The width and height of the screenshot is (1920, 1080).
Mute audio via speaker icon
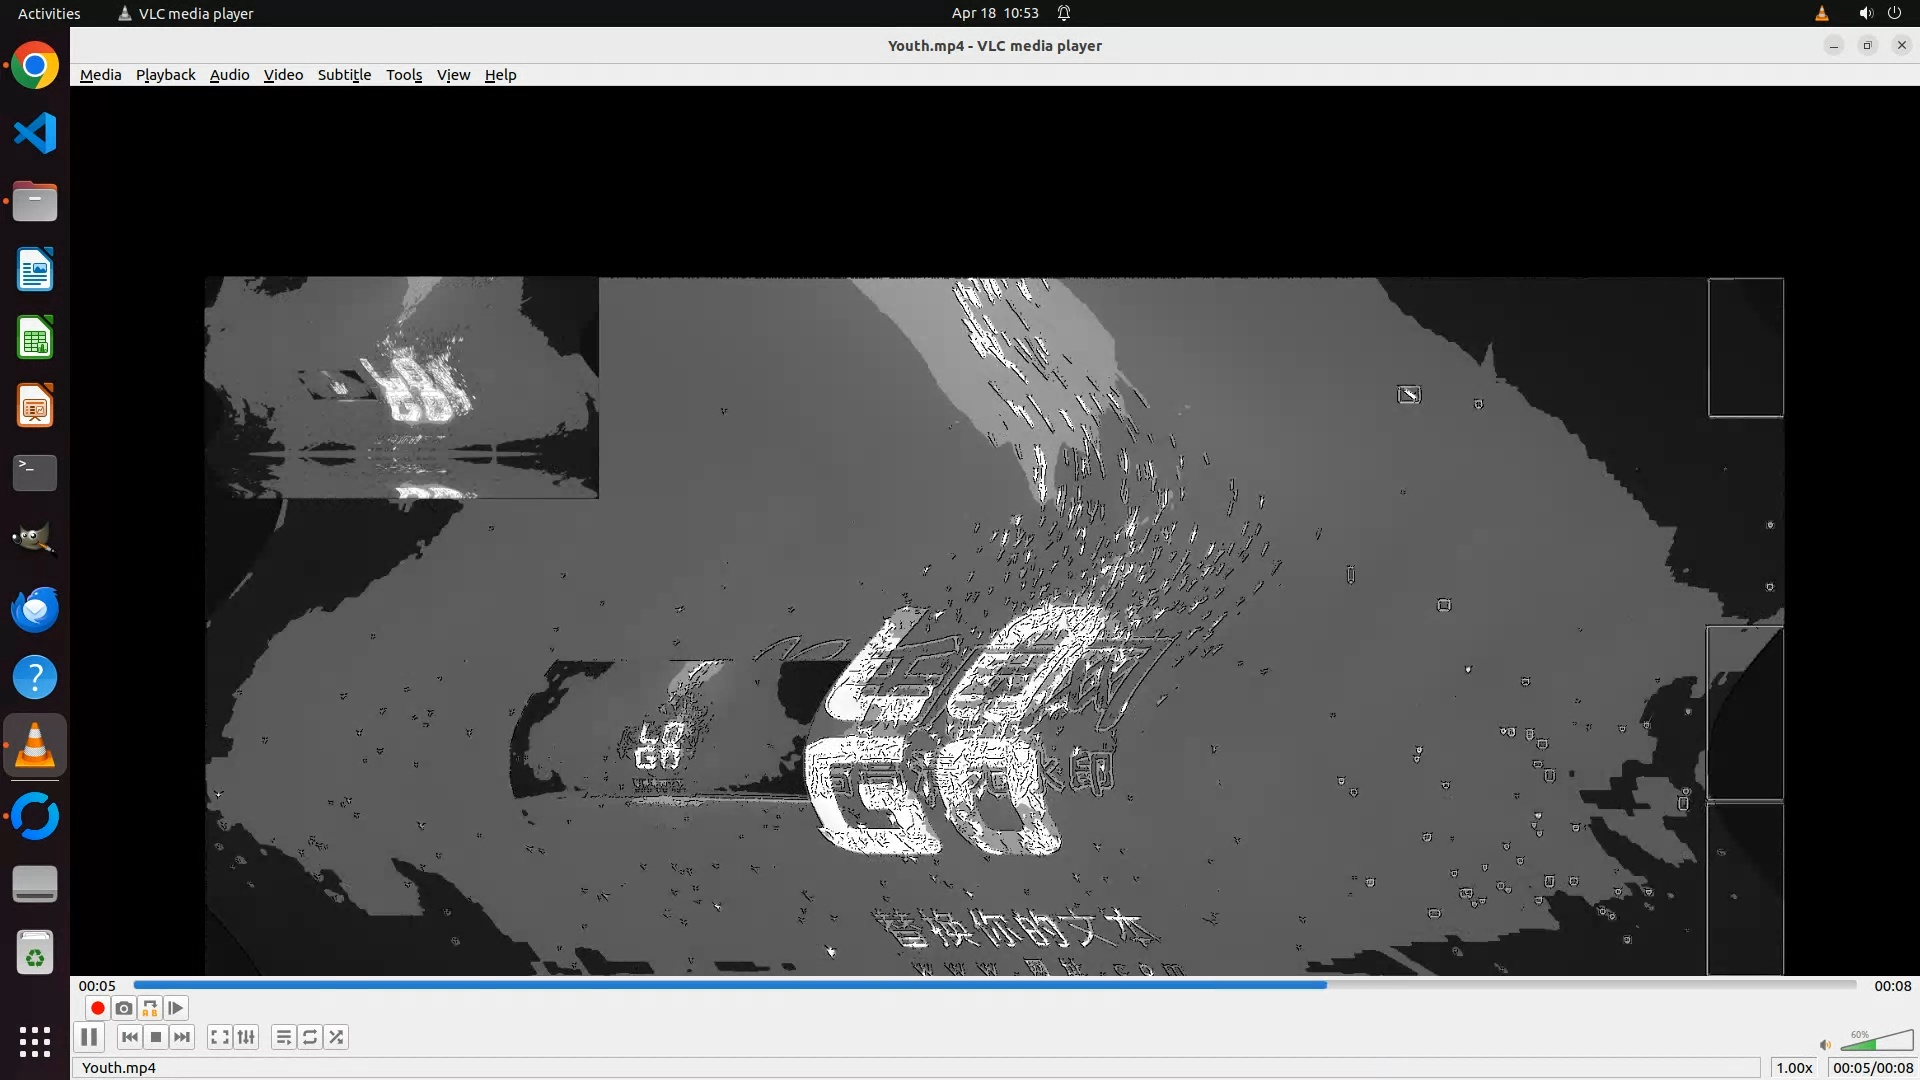pos(1825,1045)
